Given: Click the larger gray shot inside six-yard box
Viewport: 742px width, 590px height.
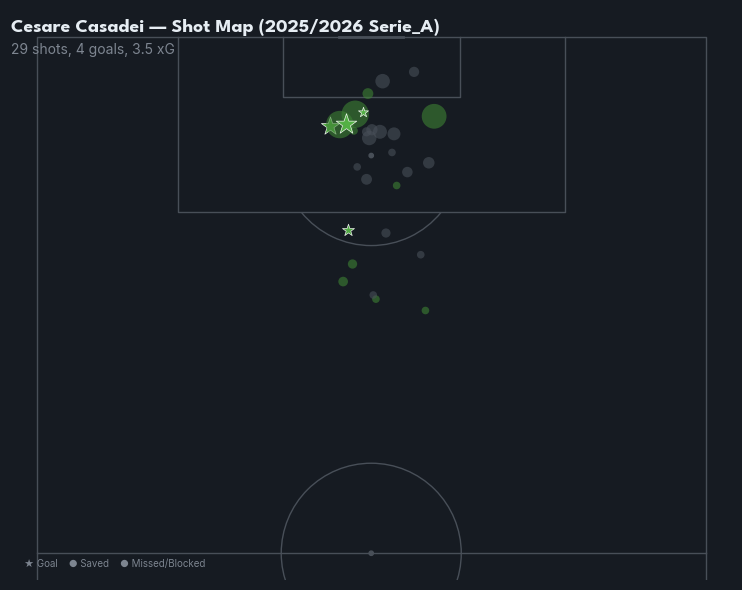Looking at the screenshot, I should pyautogui.click(x=382, y=81).
